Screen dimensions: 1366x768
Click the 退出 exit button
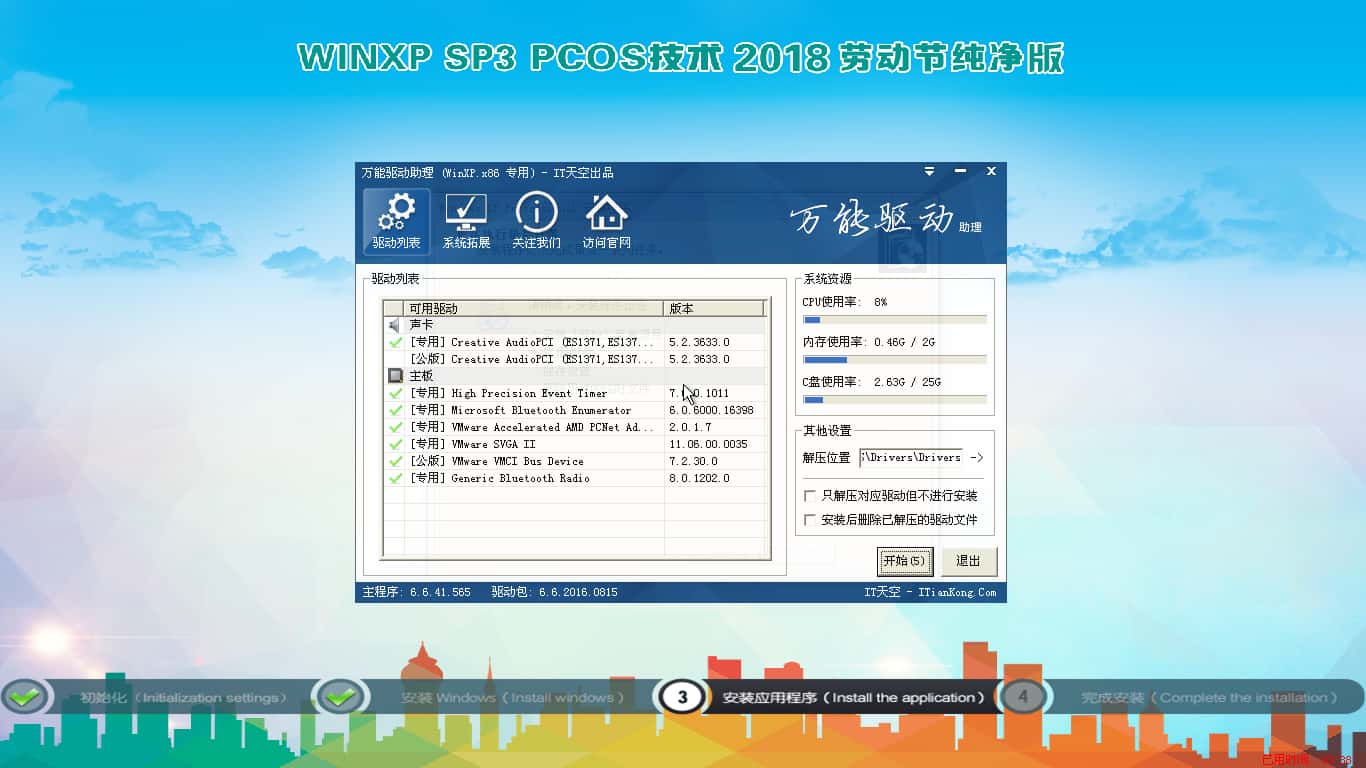(x=969, y=561)
